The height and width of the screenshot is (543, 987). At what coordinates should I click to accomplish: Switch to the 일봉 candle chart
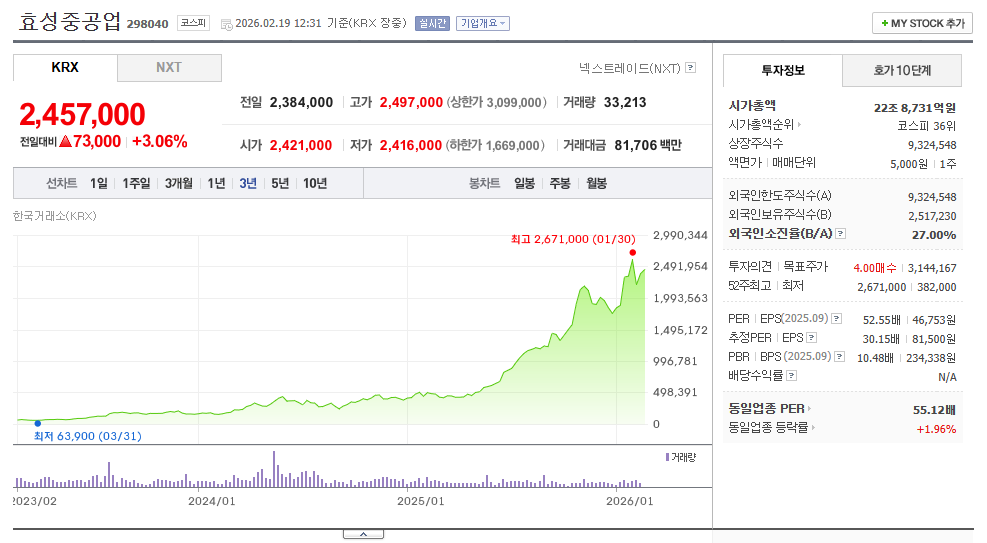[524, 183]
